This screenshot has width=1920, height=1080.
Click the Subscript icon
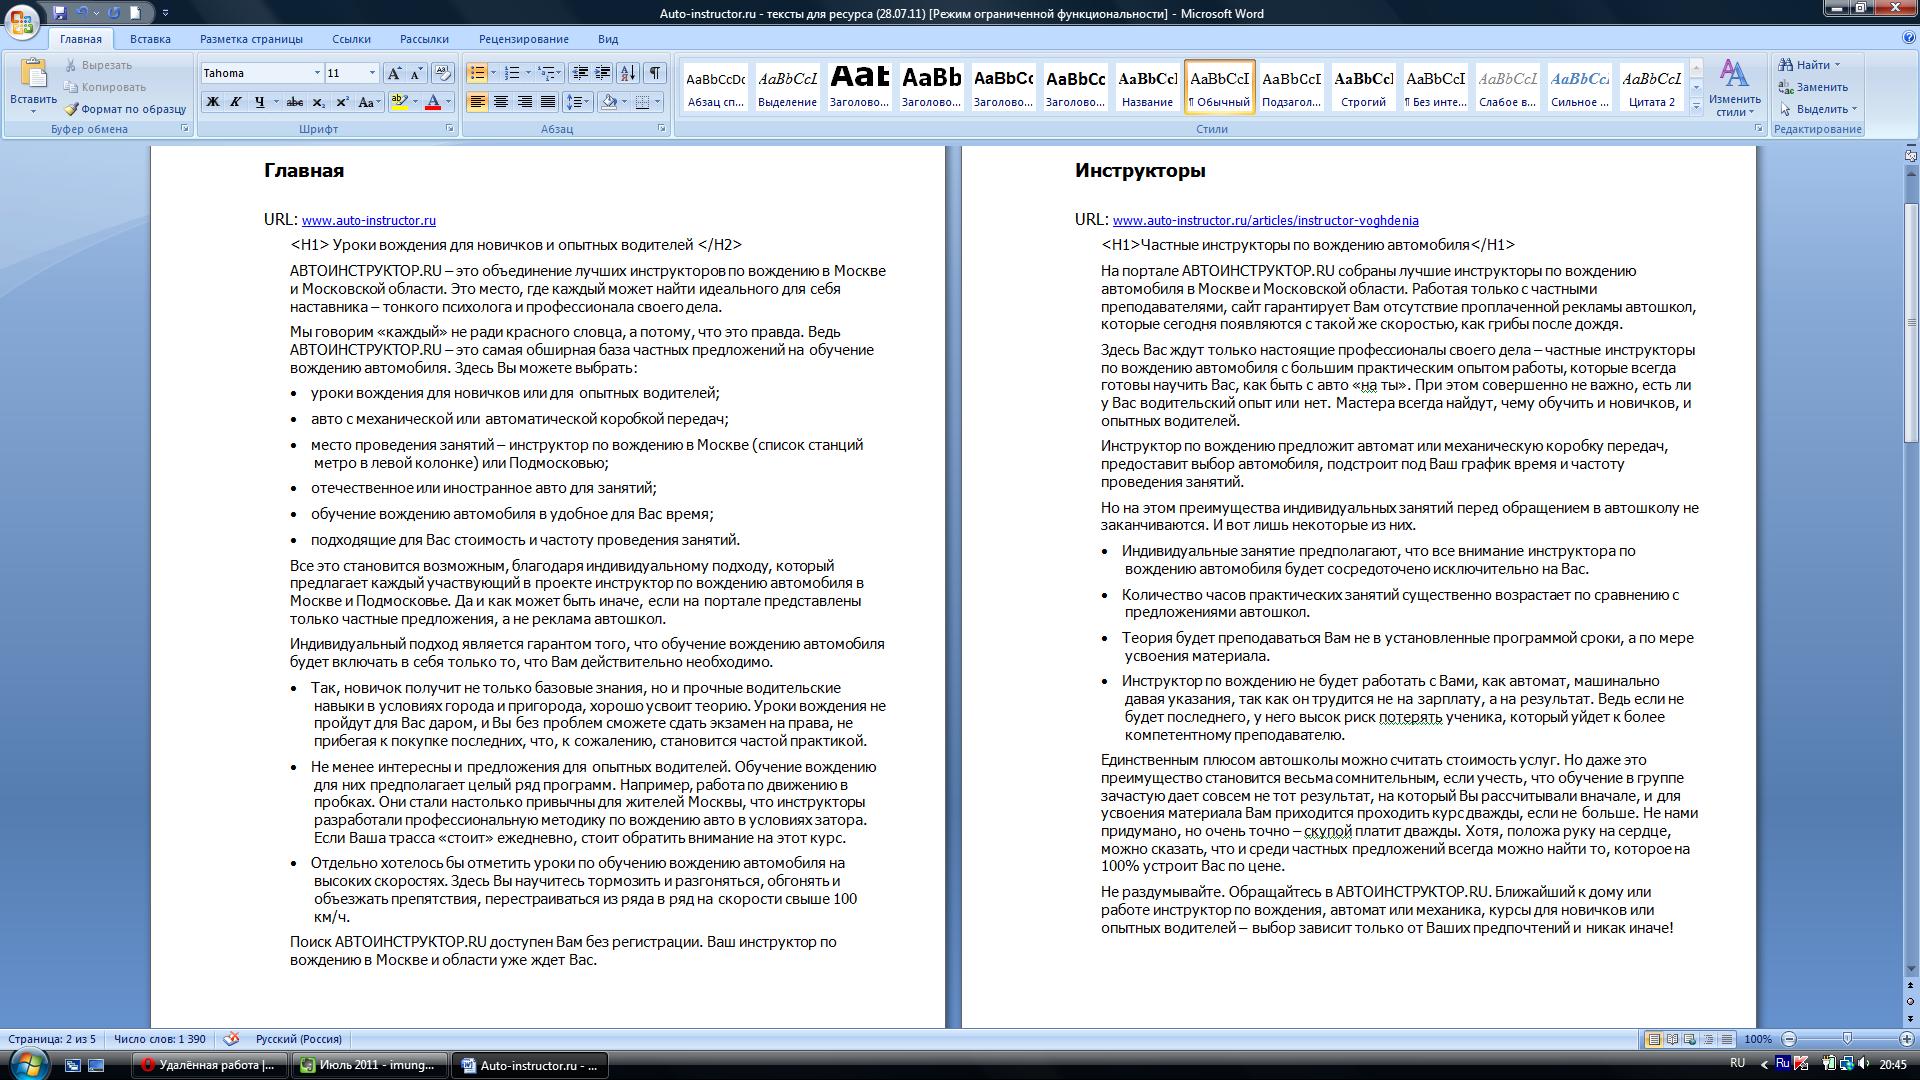point(318,102)
